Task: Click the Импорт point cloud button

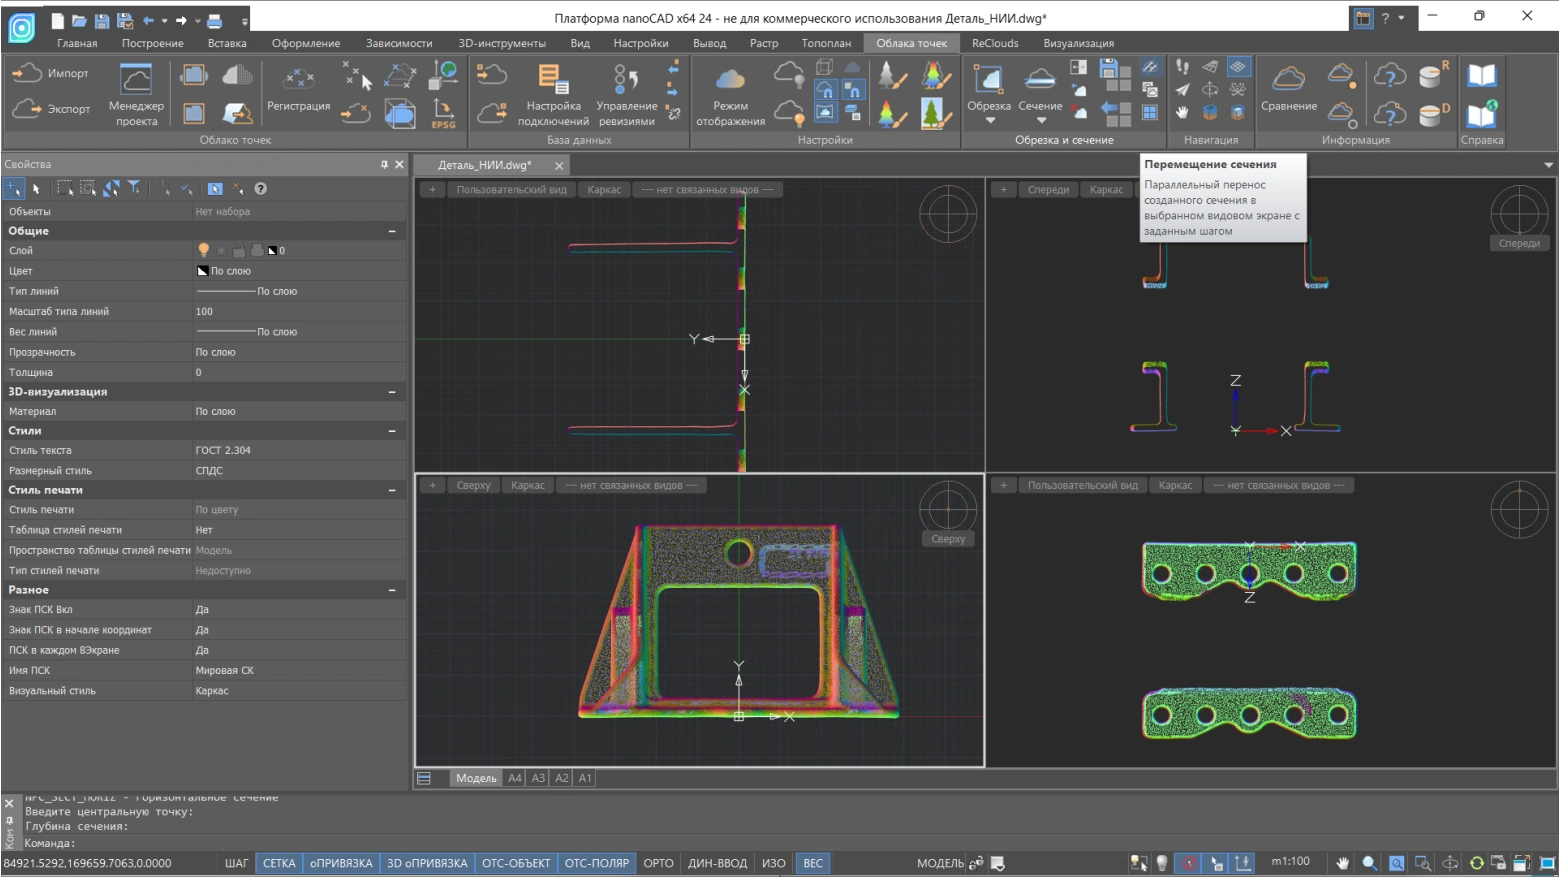Action: tap(50, 74)
